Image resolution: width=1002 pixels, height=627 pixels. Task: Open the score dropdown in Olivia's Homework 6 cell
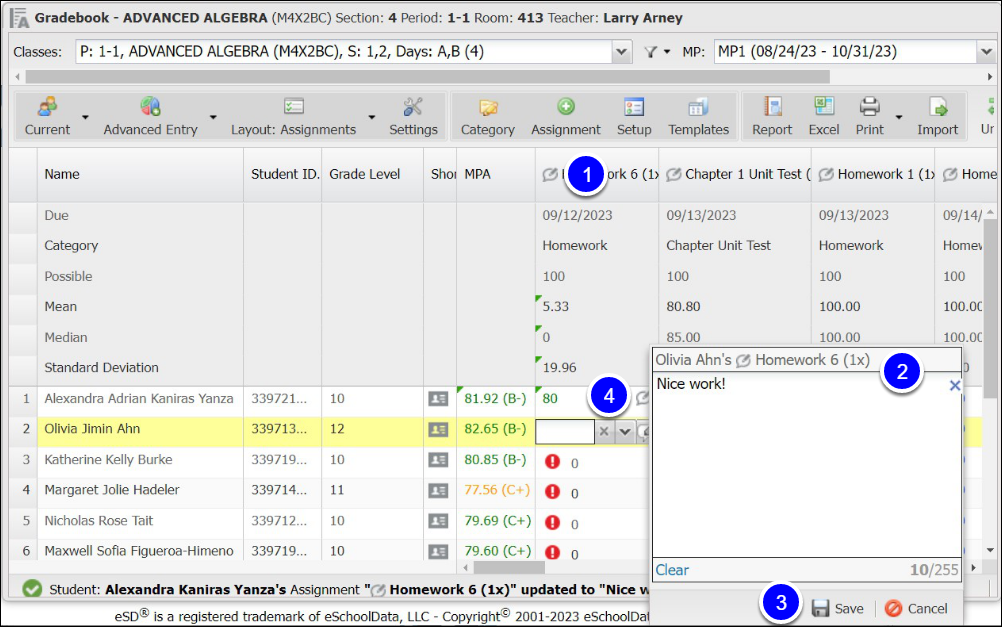coord(625,431)
